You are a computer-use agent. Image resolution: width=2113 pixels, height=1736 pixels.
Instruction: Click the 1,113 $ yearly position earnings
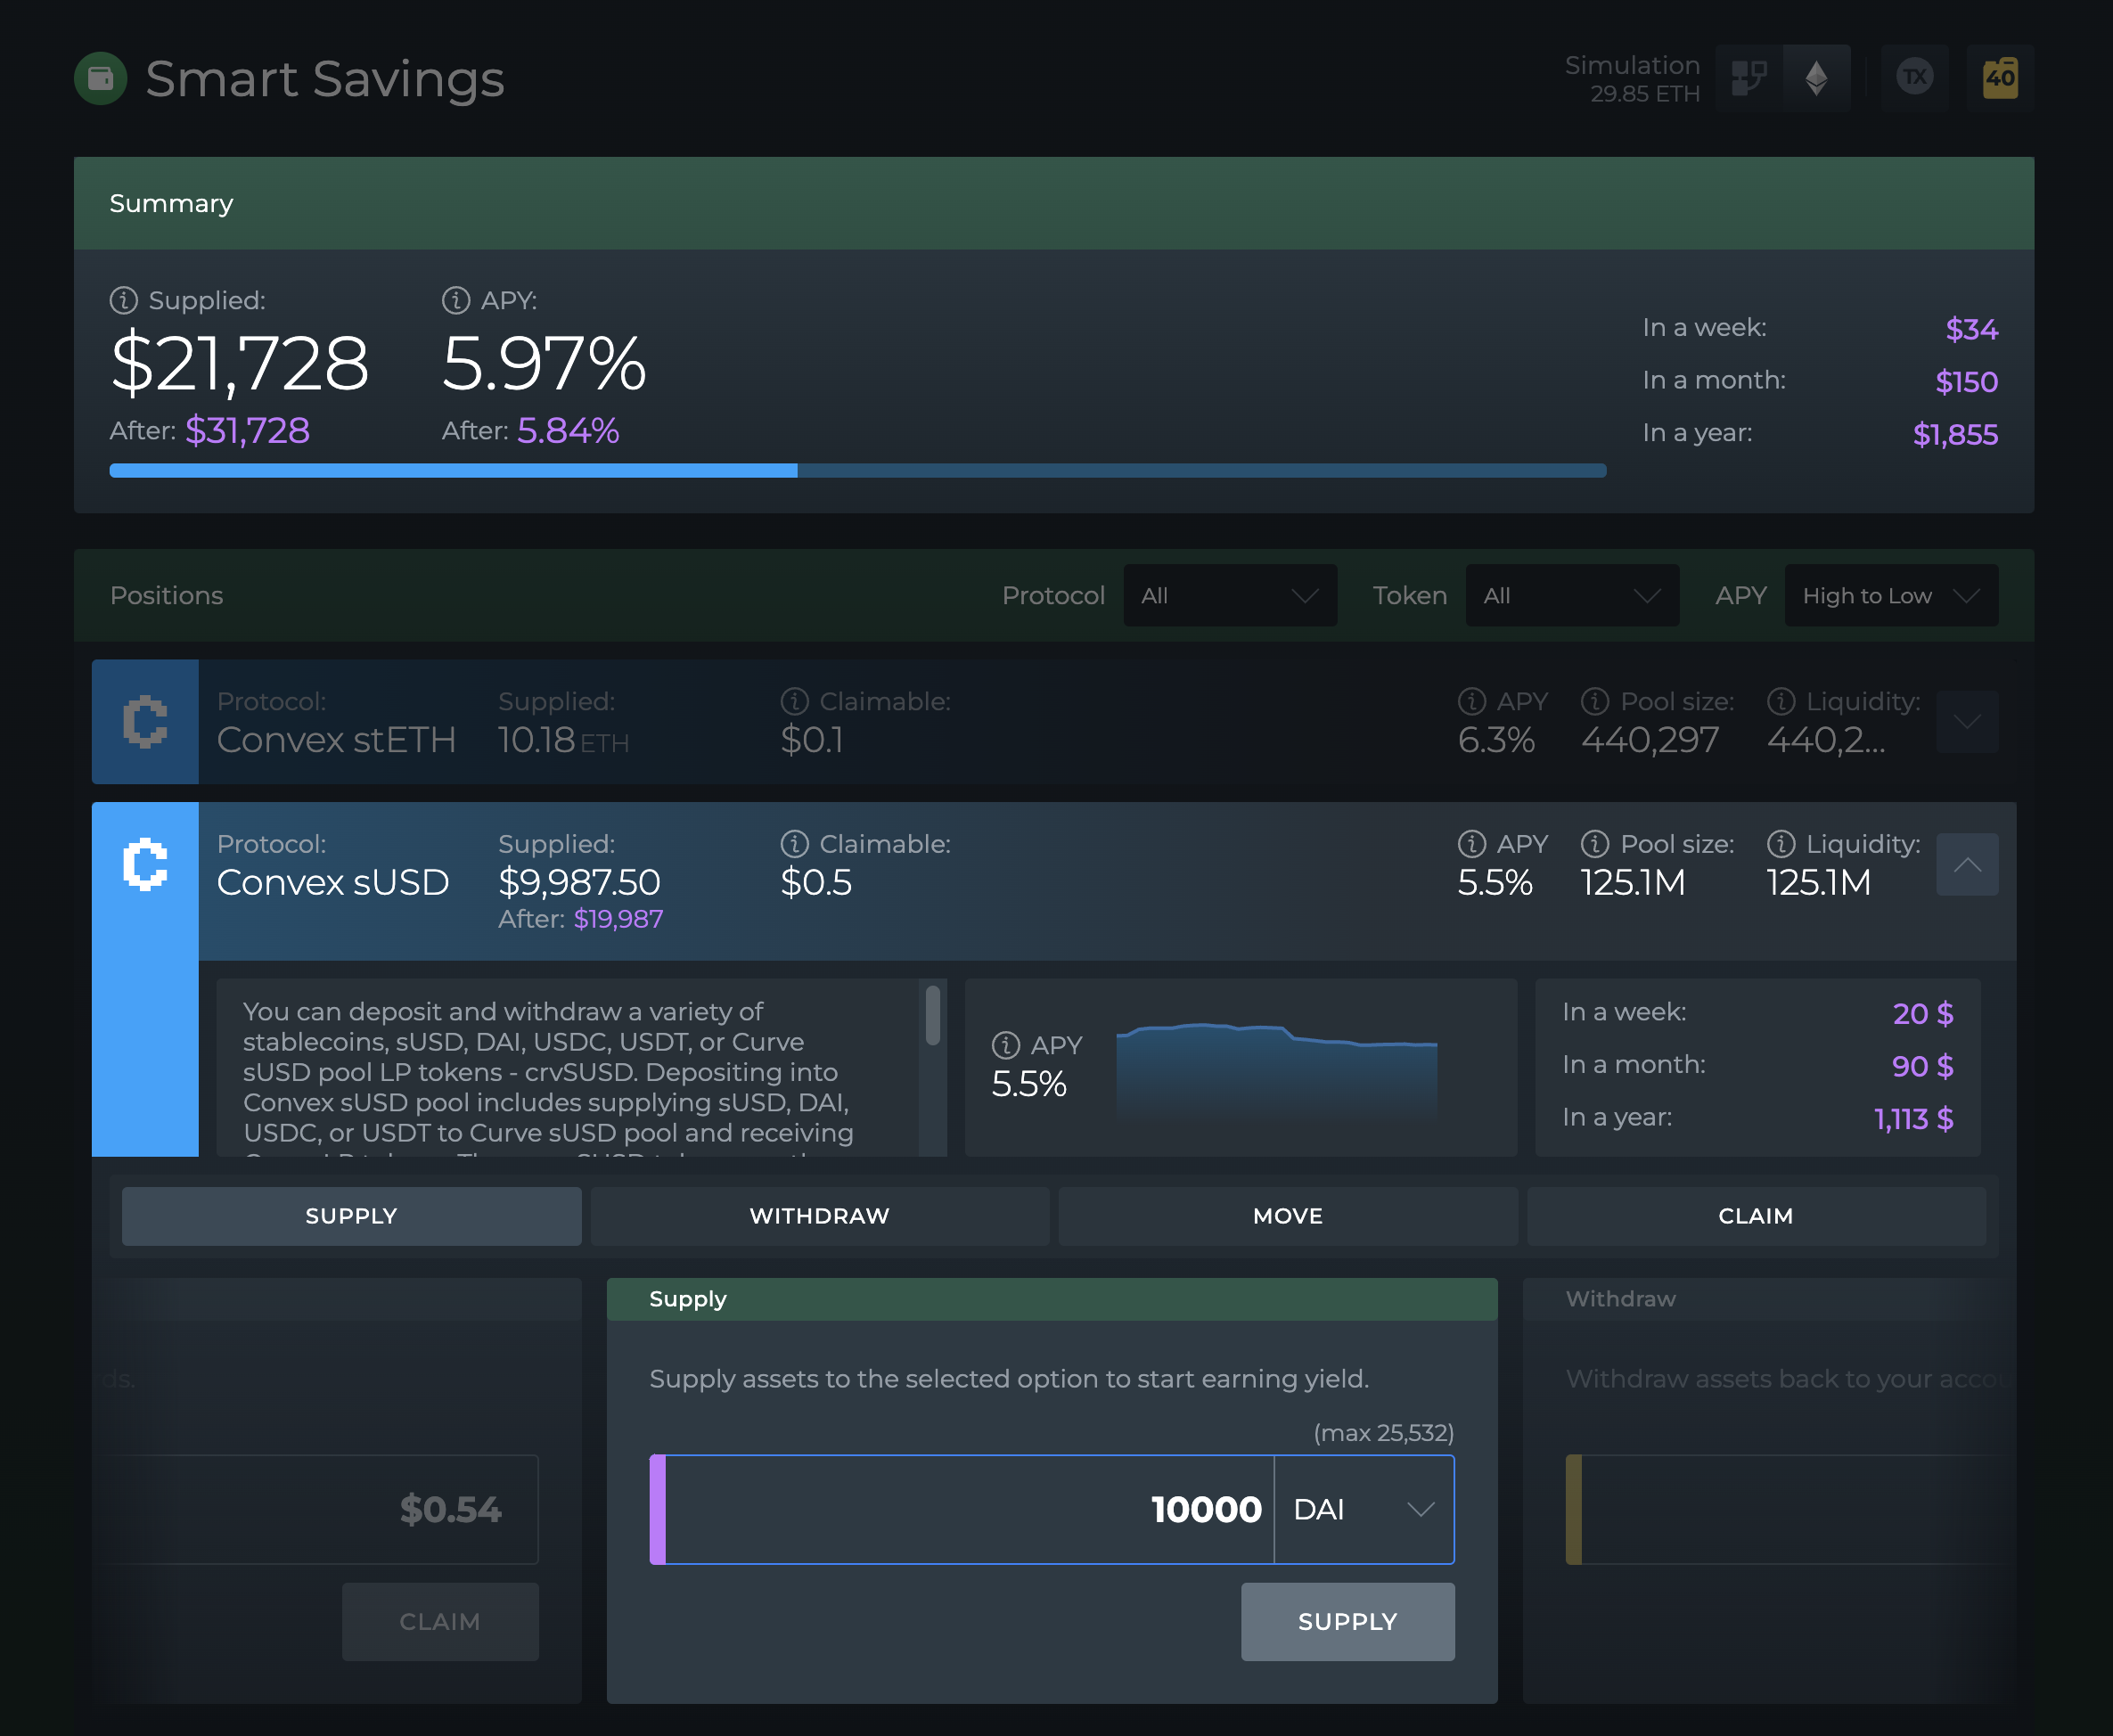coord(1913,1118)
